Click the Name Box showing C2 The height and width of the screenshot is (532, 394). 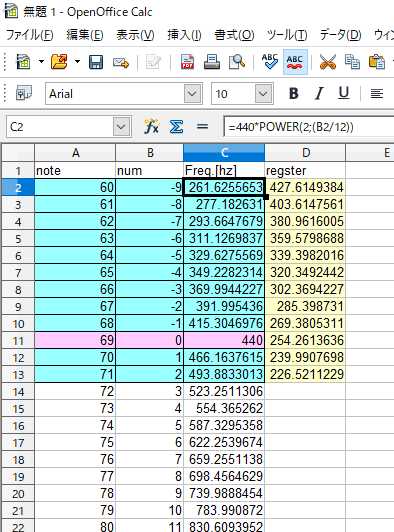pos(60,127)
